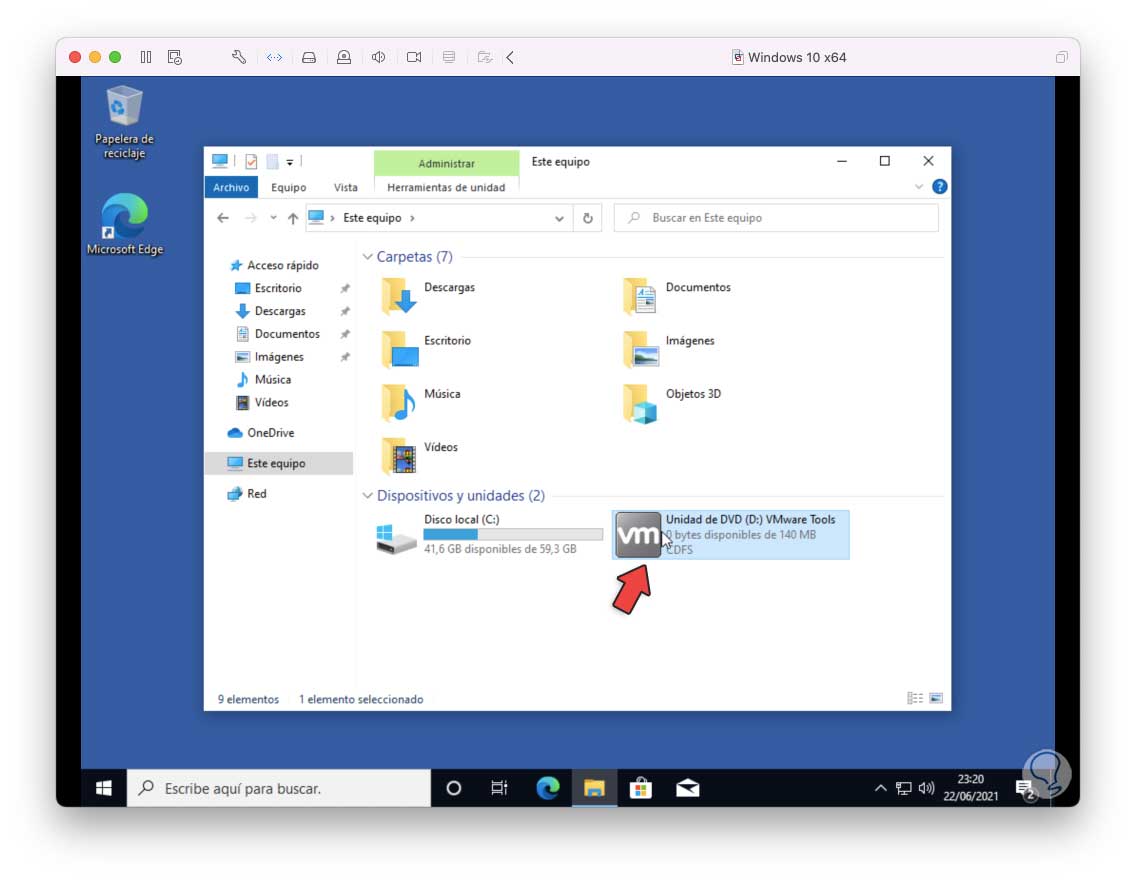Click the network adapter arrows icon

(274, 57)
